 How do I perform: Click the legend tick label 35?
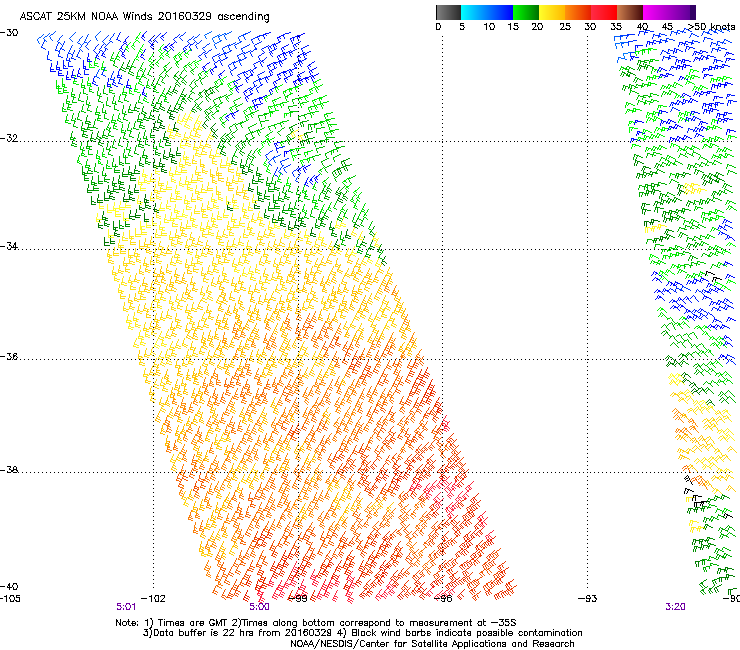pos(616,27)
